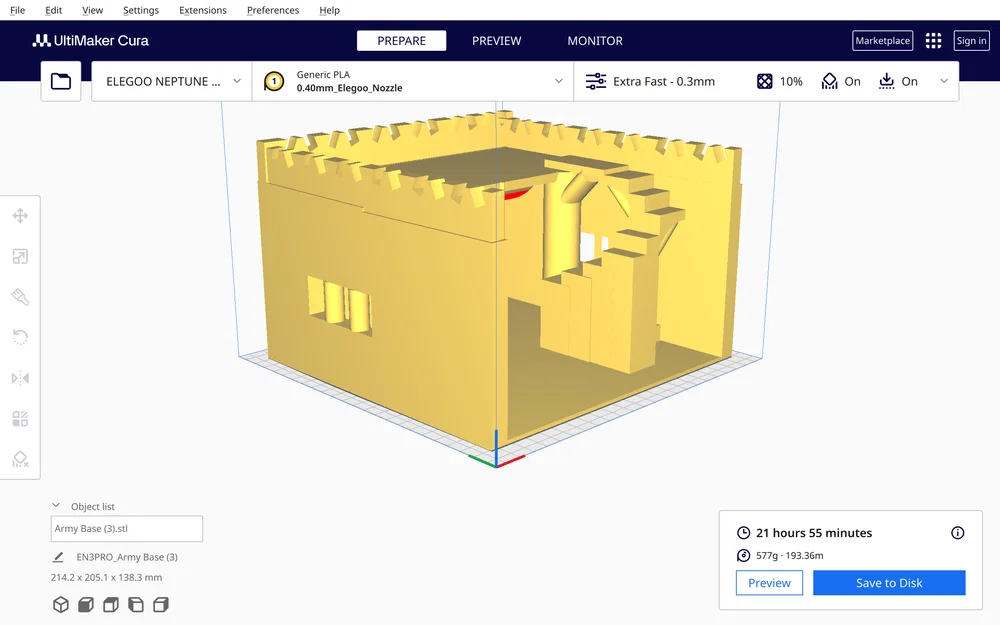Switch to front view cube
1000x625 pixels.
(x=85, y=605)
